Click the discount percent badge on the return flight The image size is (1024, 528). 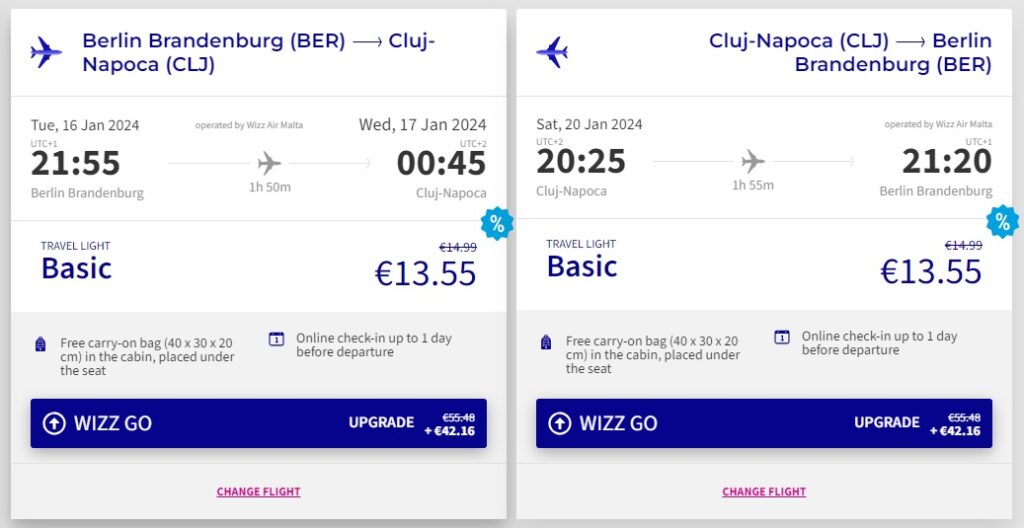(x=1003, y=222)
